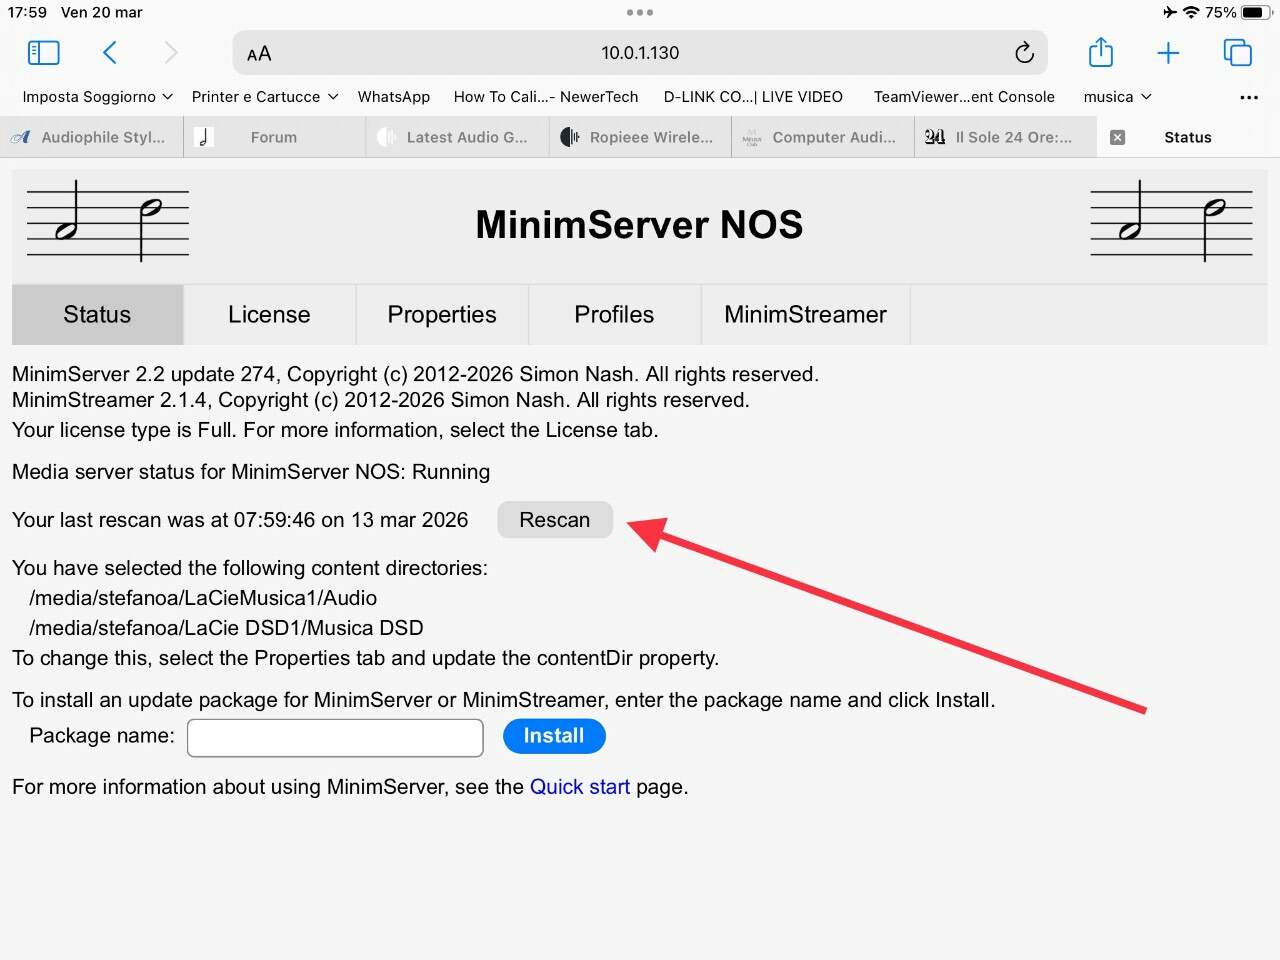Close the Status tab with X icon
1280x960 pixels.
click(x=1118, y=138)
